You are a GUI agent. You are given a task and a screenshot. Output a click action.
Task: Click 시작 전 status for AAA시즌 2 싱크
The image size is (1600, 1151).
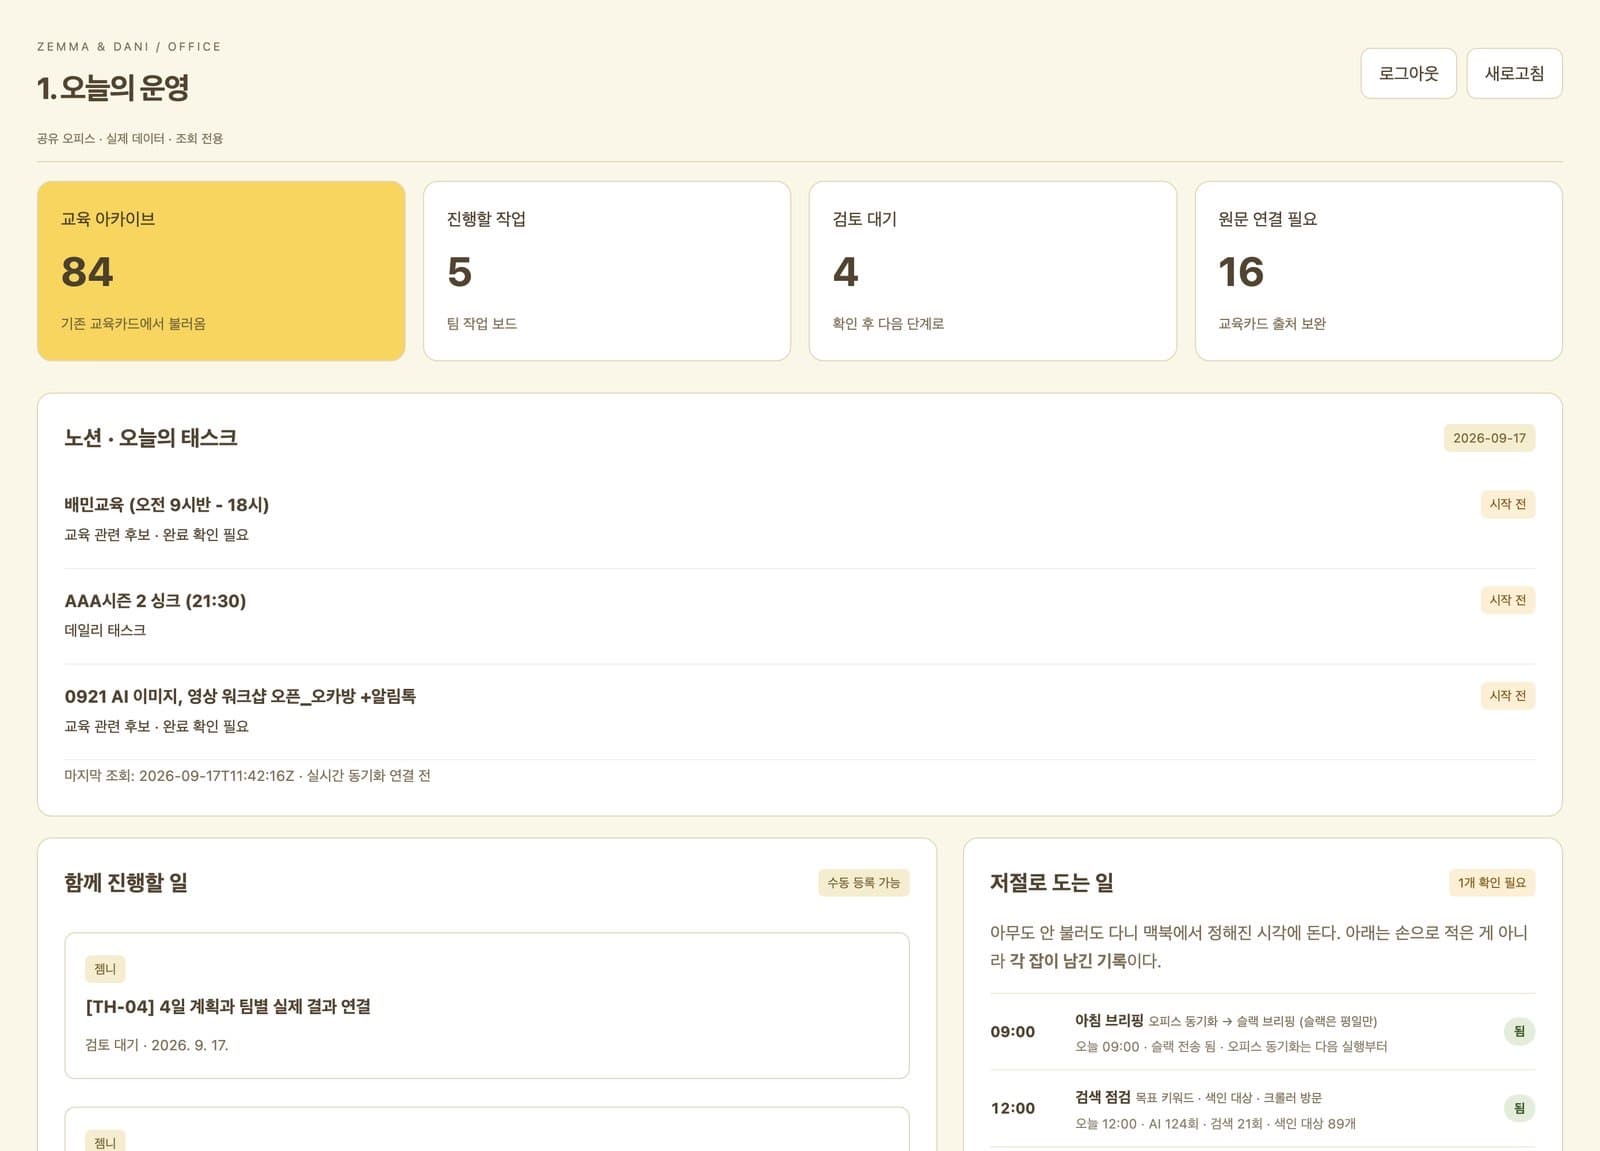(1507, 600)
